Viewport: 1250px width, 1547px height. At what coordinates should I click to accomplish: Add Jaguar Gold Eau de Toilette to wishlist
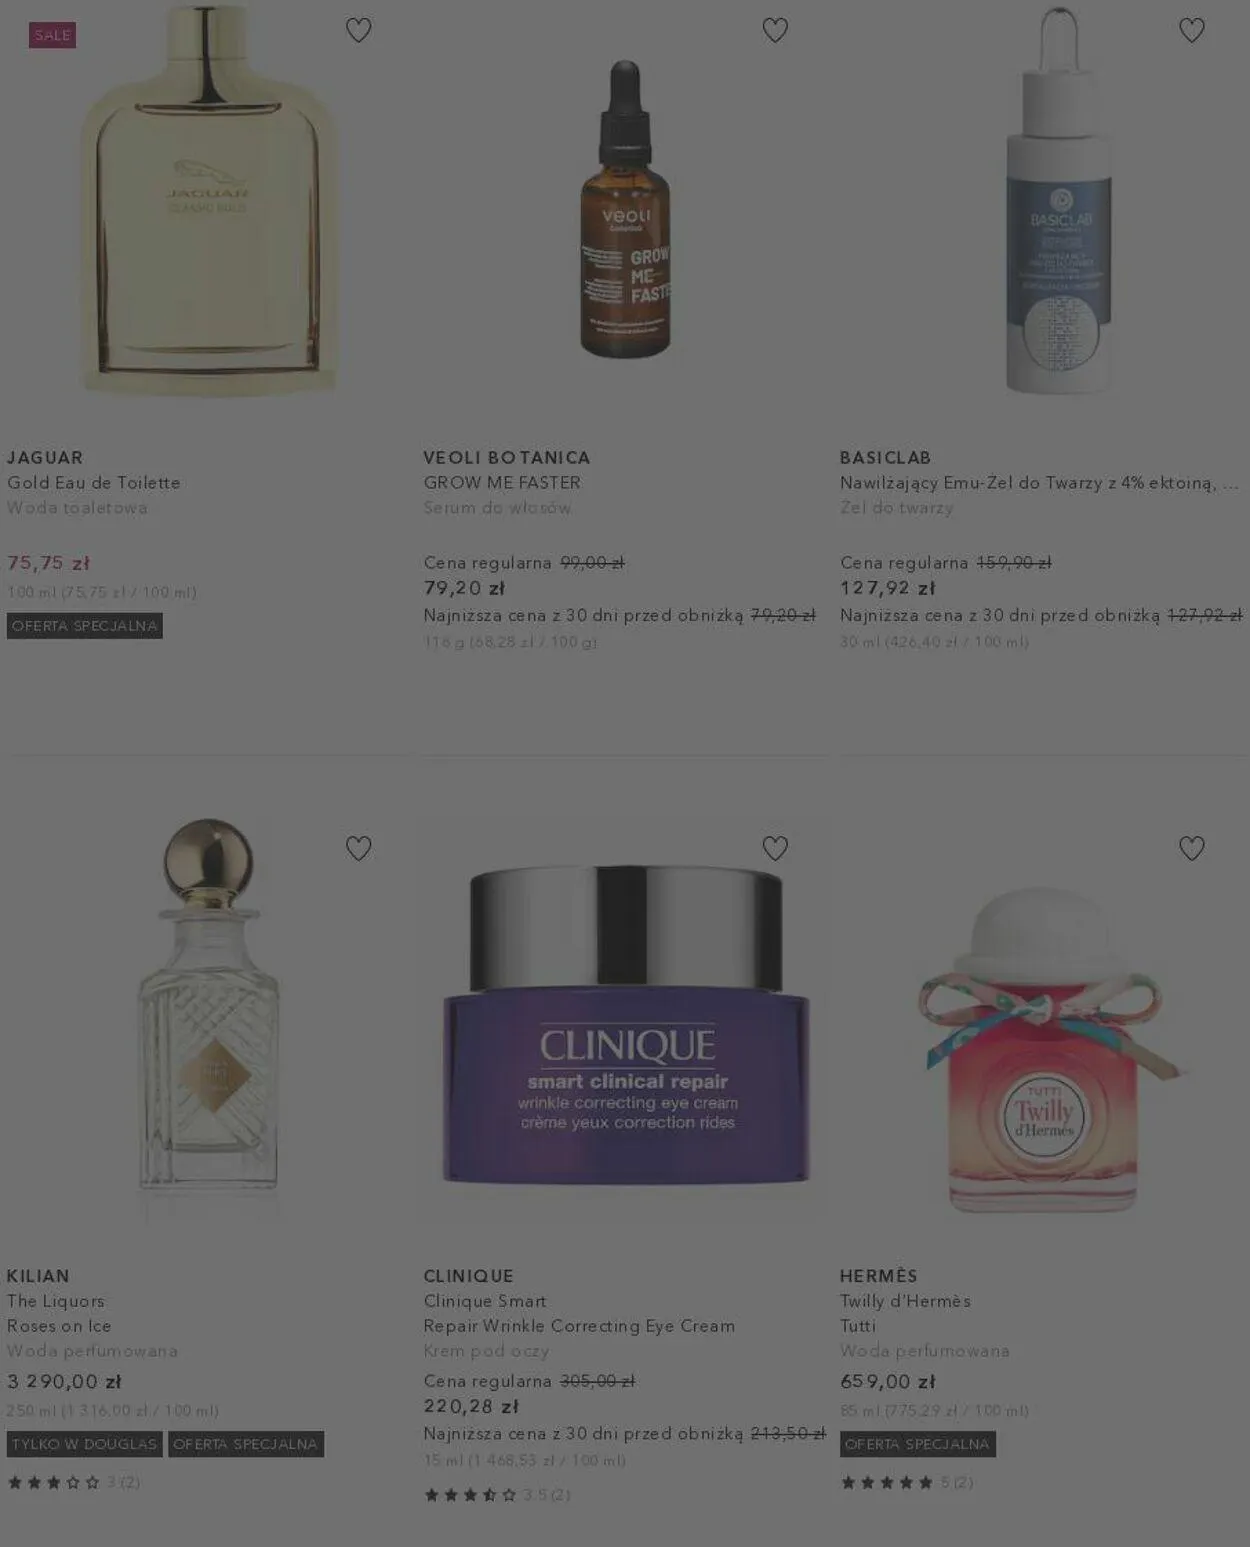[x=358, y=30]
